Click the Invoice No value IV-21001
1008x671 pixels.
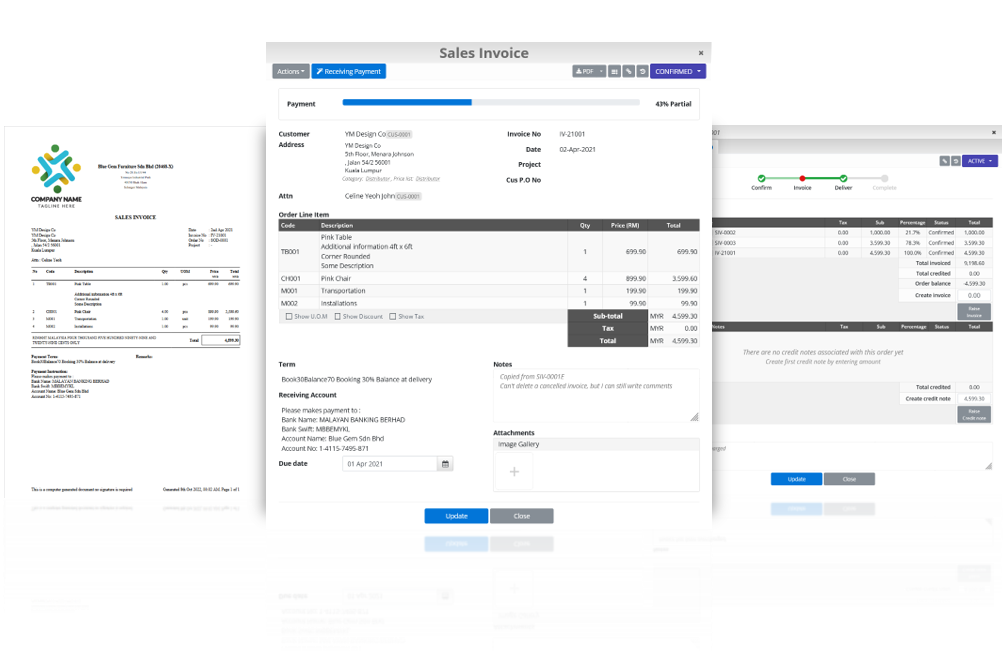click(572, 134)
